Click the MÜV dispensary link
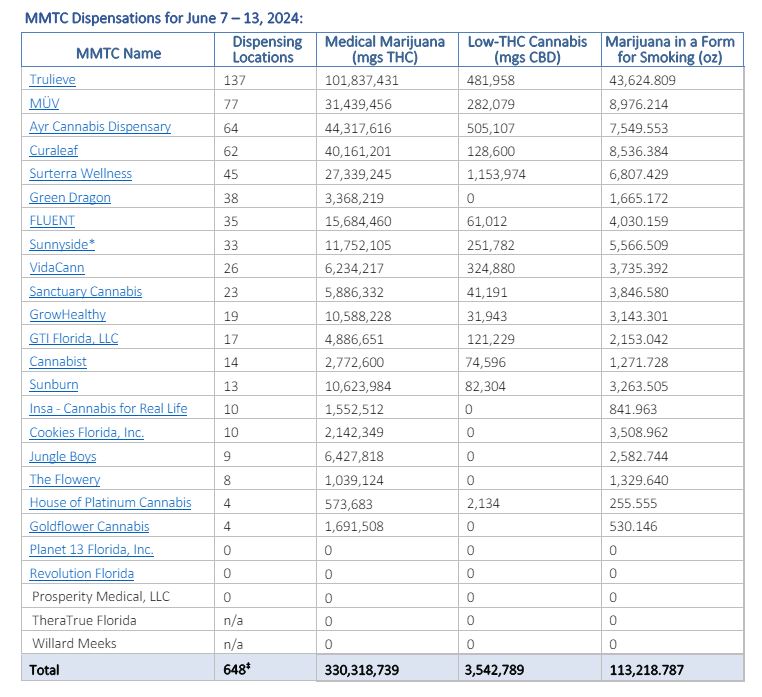 pyautogui.click(x=45, y=103)
